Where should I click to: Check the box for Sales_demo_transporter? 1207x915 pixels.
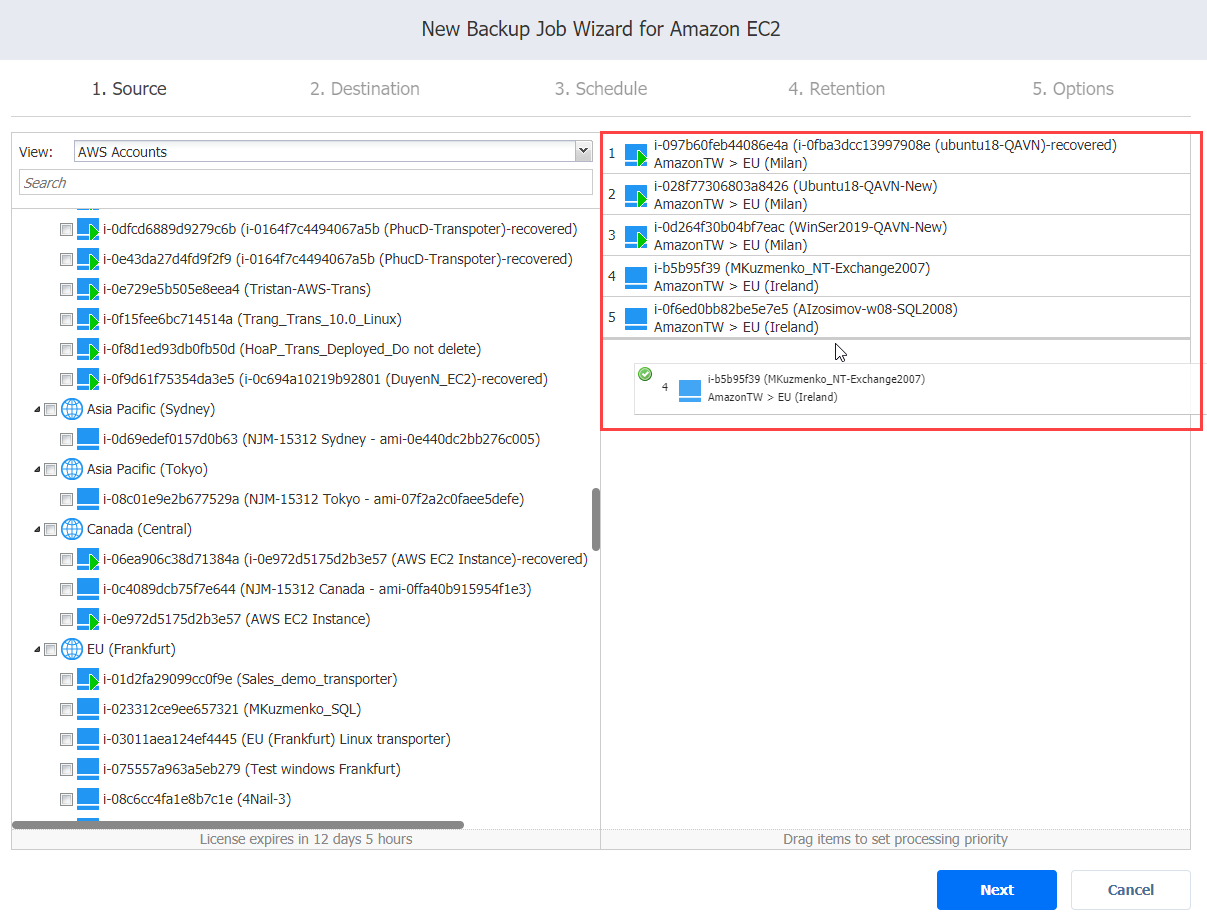pyautogui.click(x=66, y=680)
